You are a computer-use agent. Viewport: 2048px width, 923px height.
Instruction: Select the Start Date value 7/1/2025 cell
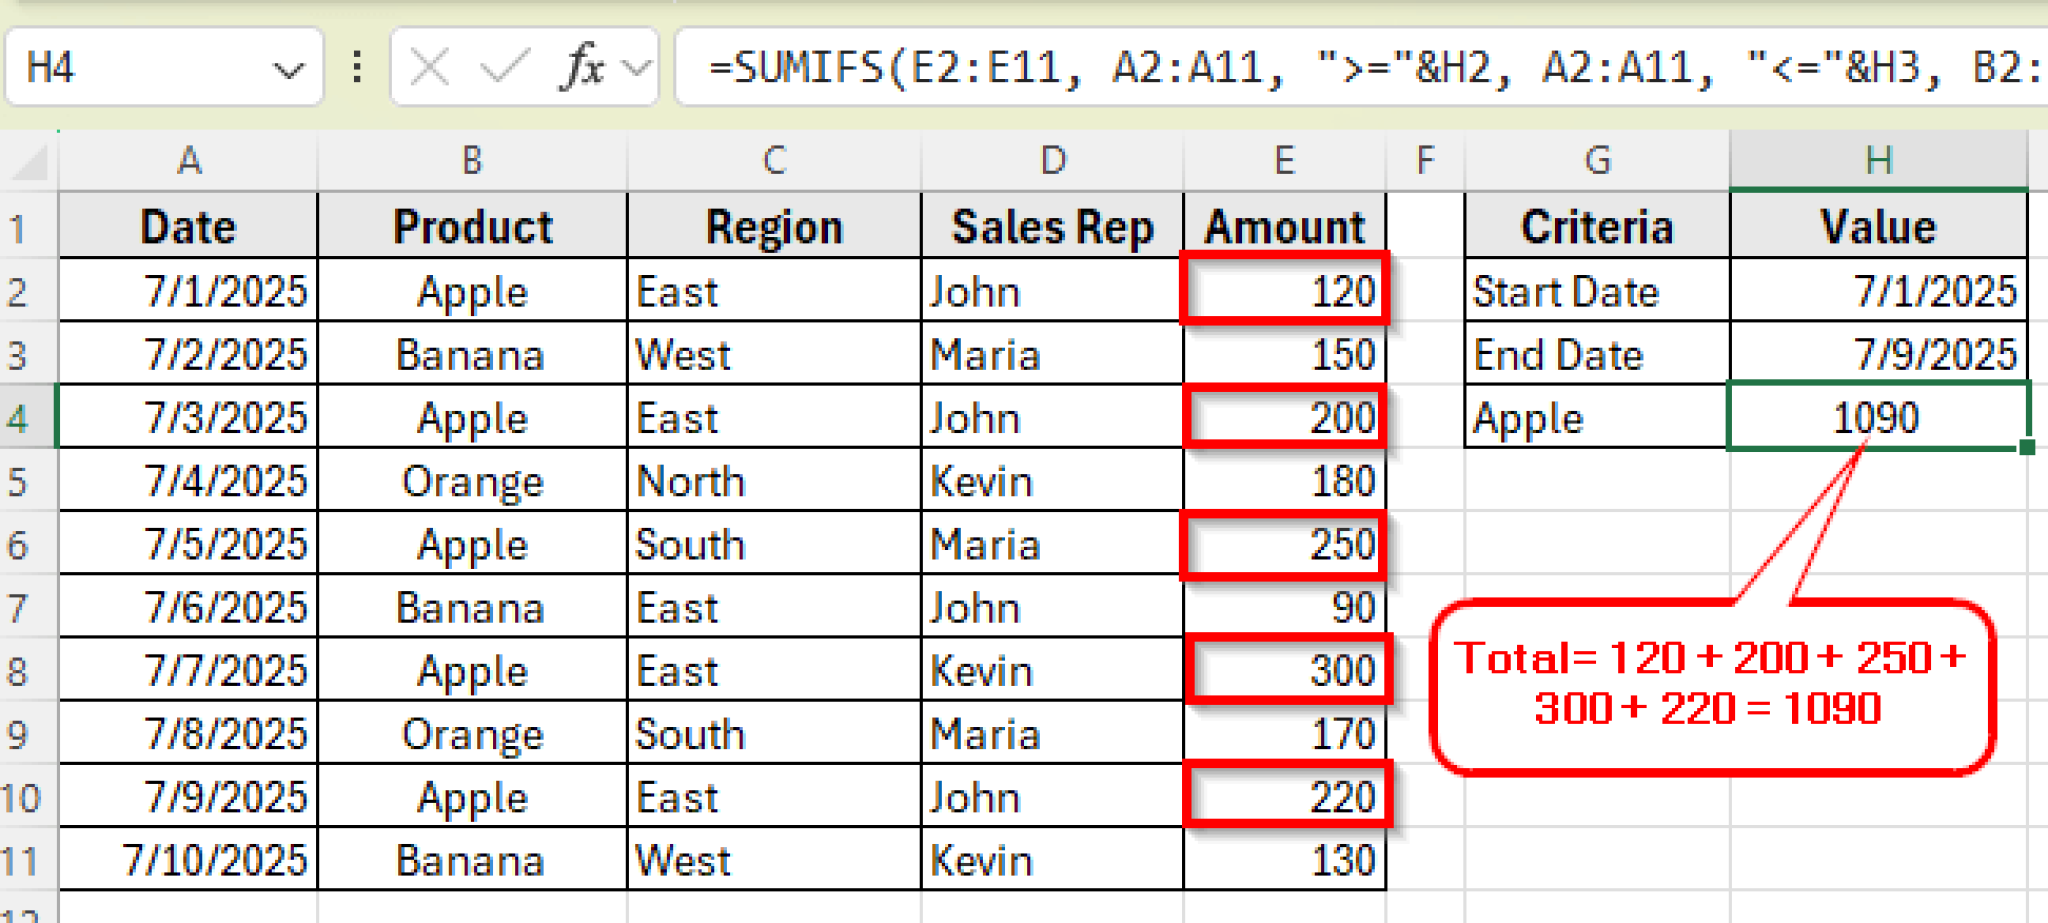pyautogui.click(x=1878, y=291)
